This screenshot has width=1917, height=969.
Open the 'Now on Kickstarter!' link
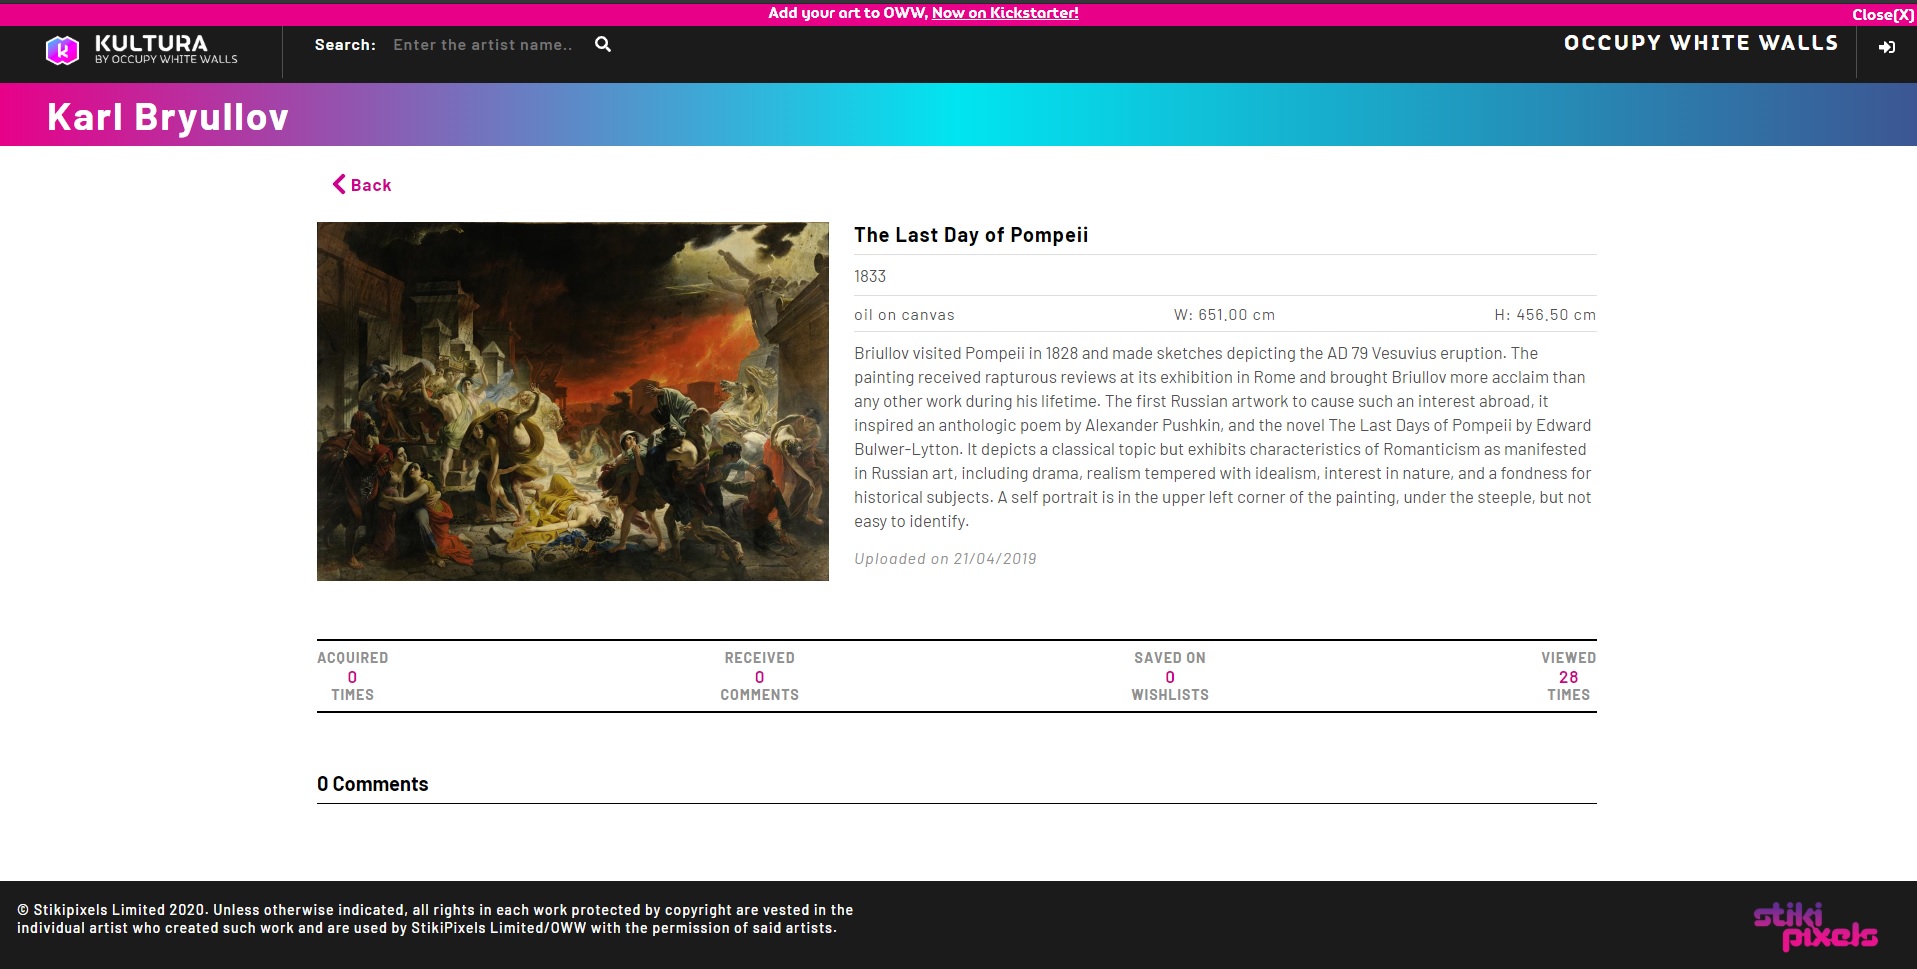[x=1004, y=13]
